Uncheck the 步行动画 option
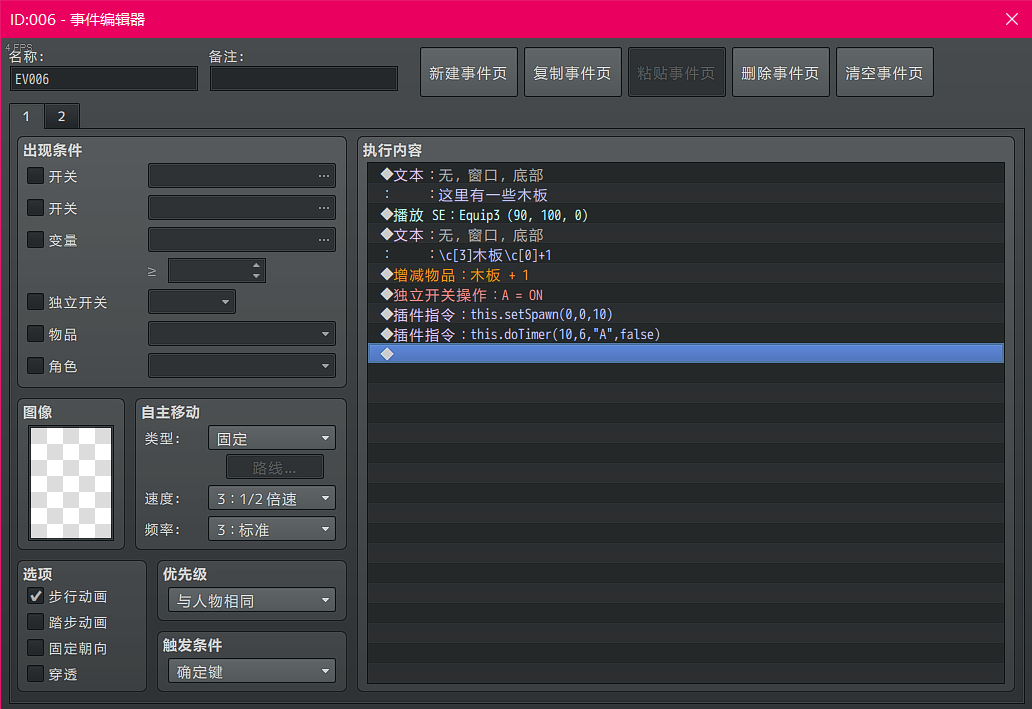 point(36,596)
